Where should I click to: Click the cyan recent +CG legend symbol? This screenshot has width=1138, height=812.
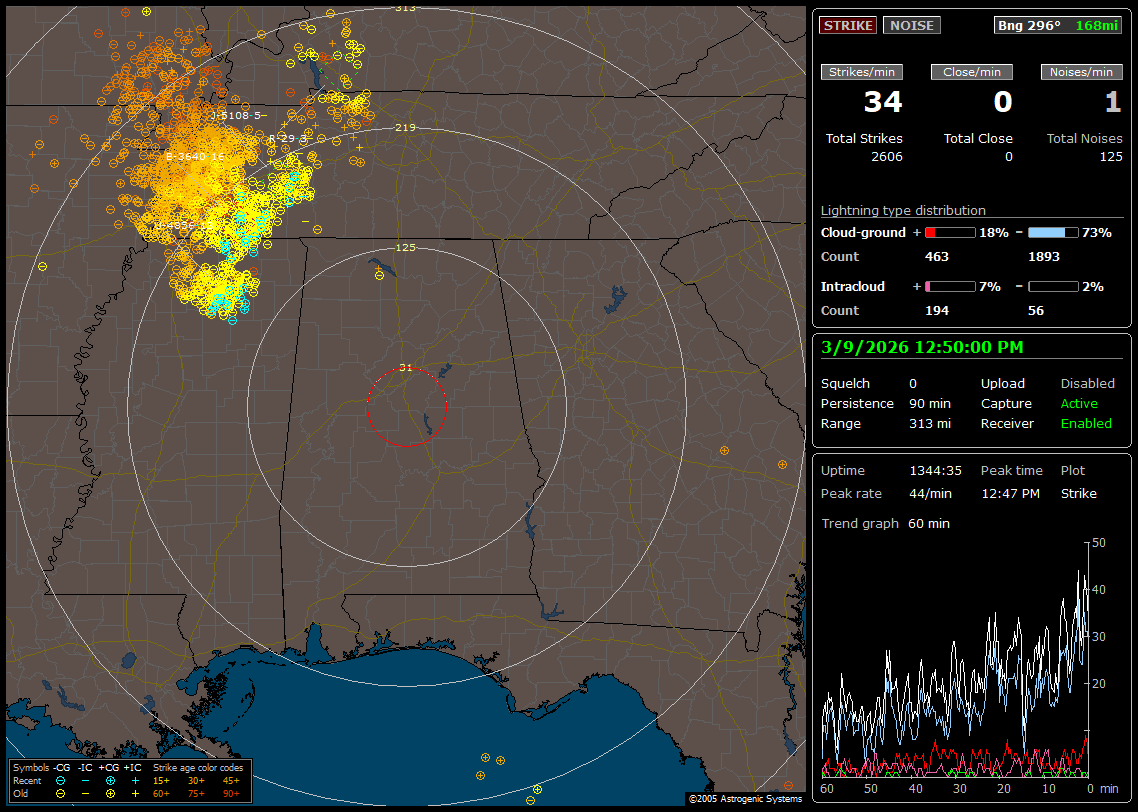pos(110,780)
